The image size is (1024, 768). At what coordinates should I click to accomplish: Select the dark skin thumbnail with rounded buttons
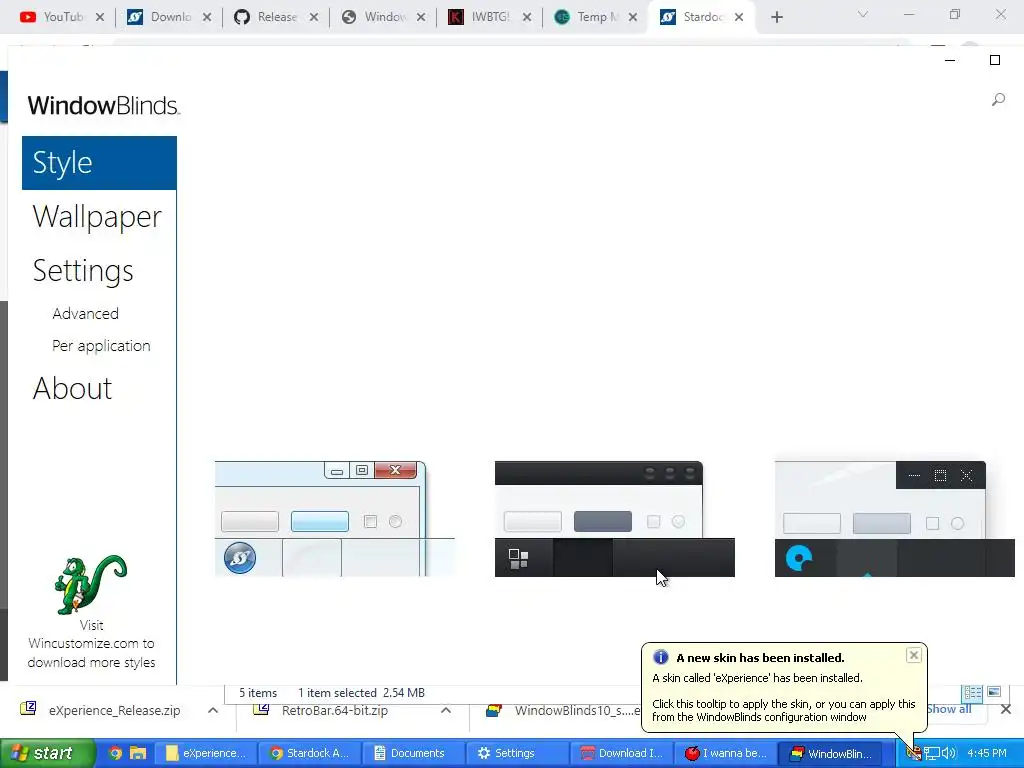[615, 519]
